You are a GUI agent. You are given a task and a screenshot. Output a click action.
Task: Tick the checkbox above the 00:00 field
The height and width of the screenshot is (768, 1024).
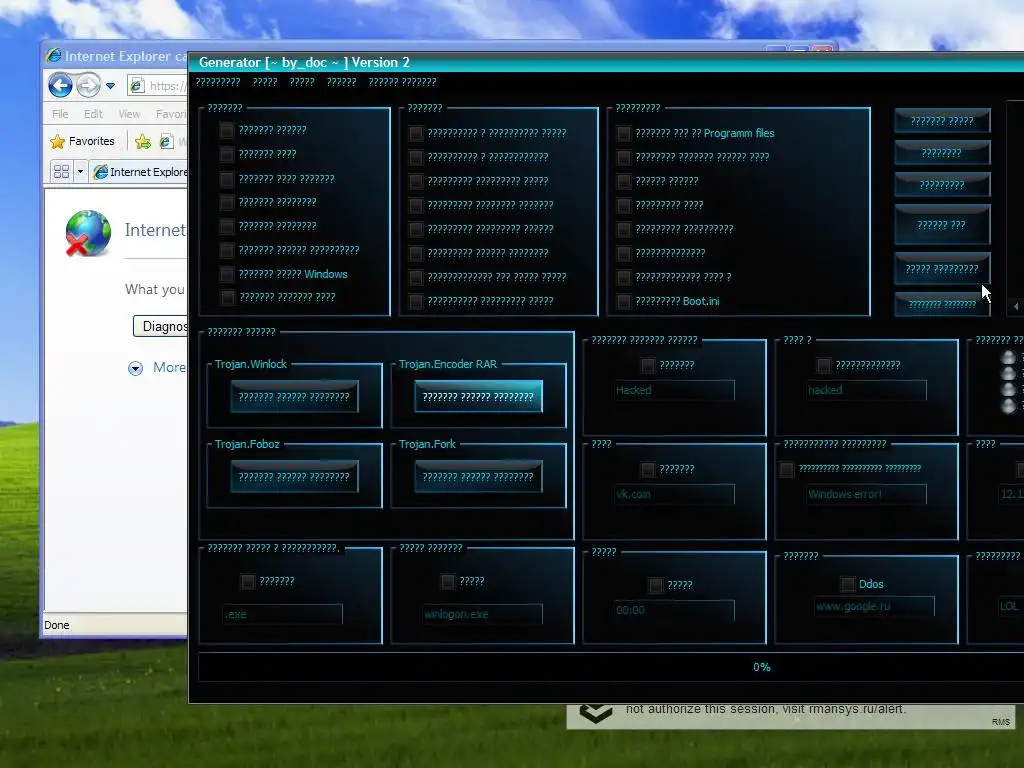[x=656, y=585]
